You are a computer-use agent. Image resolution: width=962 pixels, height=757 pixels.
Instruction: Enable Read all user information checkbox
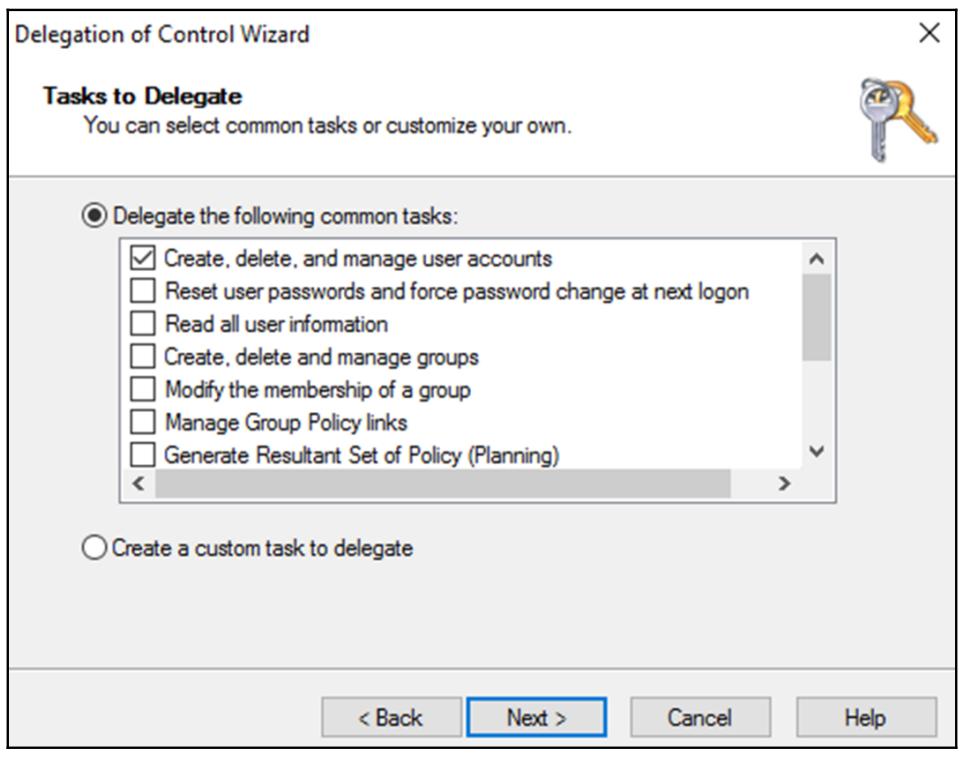coord(144,324)
